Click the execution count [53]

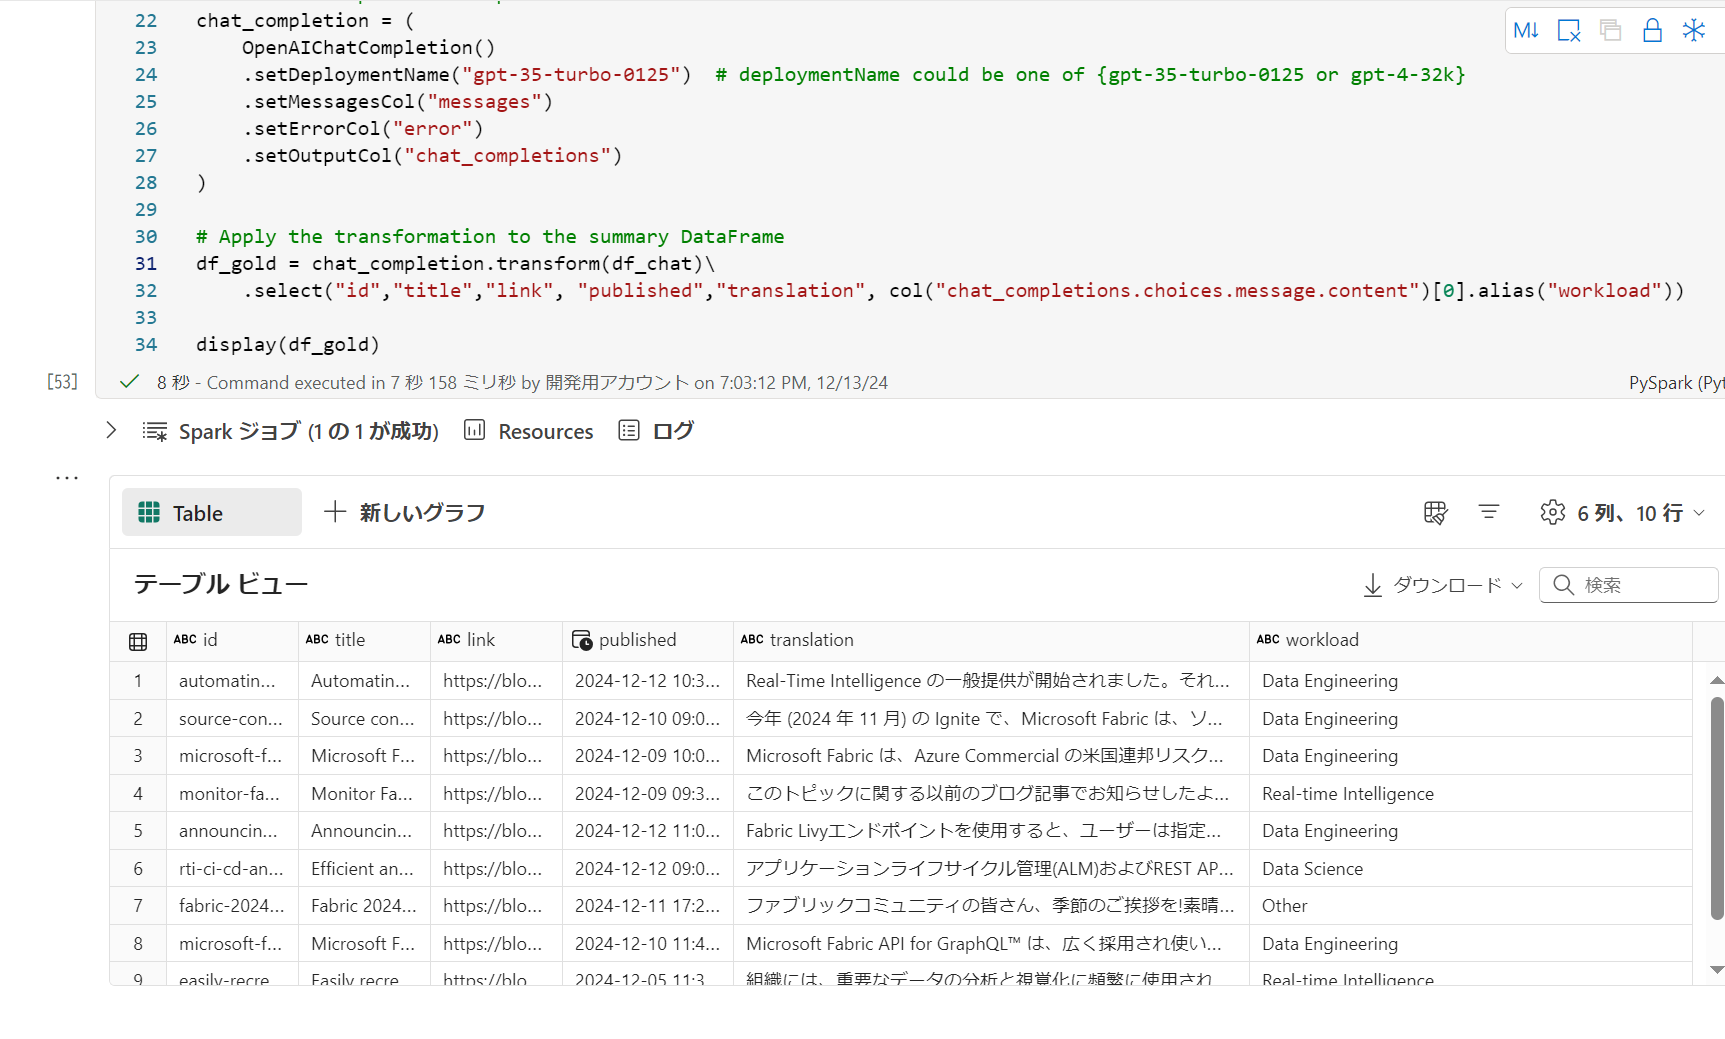click(62, 382)
